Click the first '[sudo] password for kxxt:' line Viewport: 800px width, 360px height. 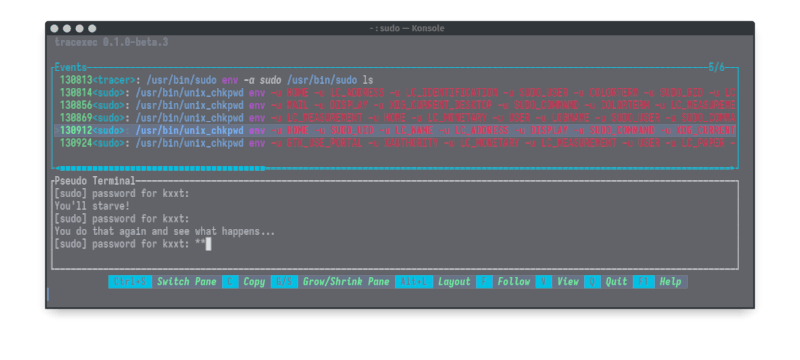coord(122,194)
